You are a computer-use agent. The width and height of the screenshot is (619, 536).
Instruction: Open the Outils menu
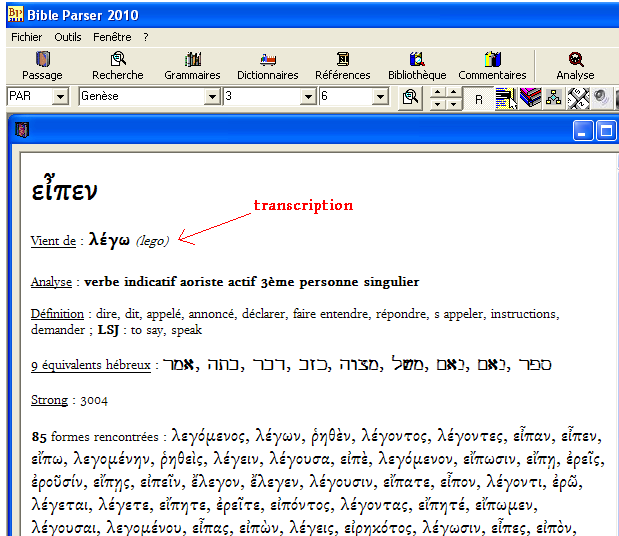pyautogui.click(x=68, y=37)
